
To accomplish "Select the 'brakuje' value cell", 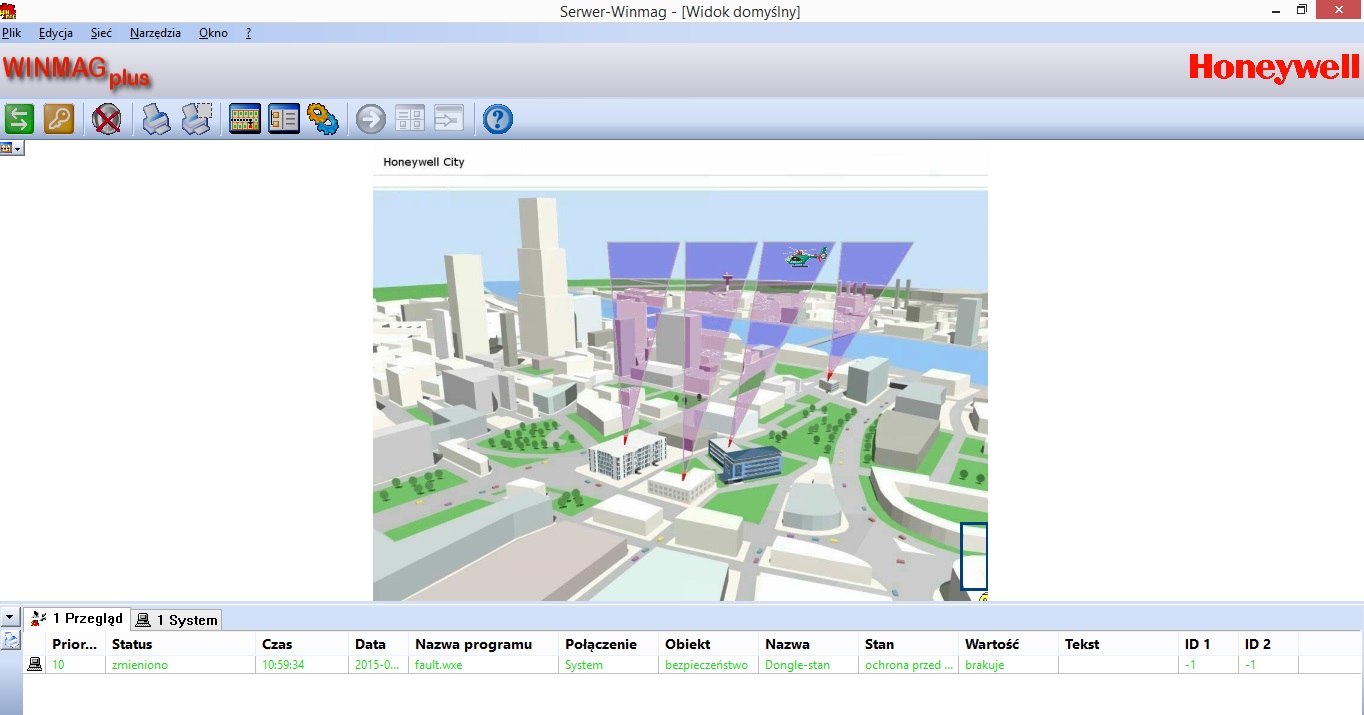I will click(x=1009, y=664).
